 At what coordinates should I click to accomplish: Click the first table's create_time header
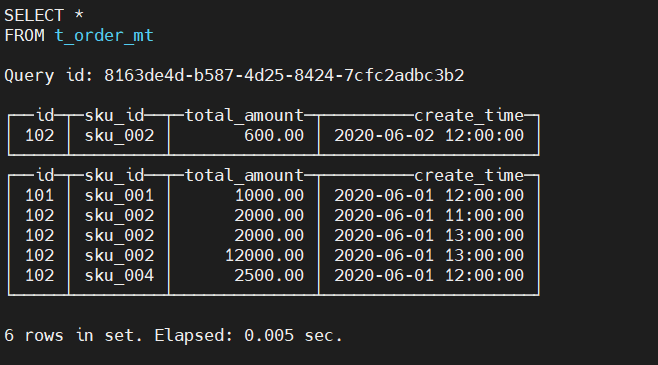point(469,116)
